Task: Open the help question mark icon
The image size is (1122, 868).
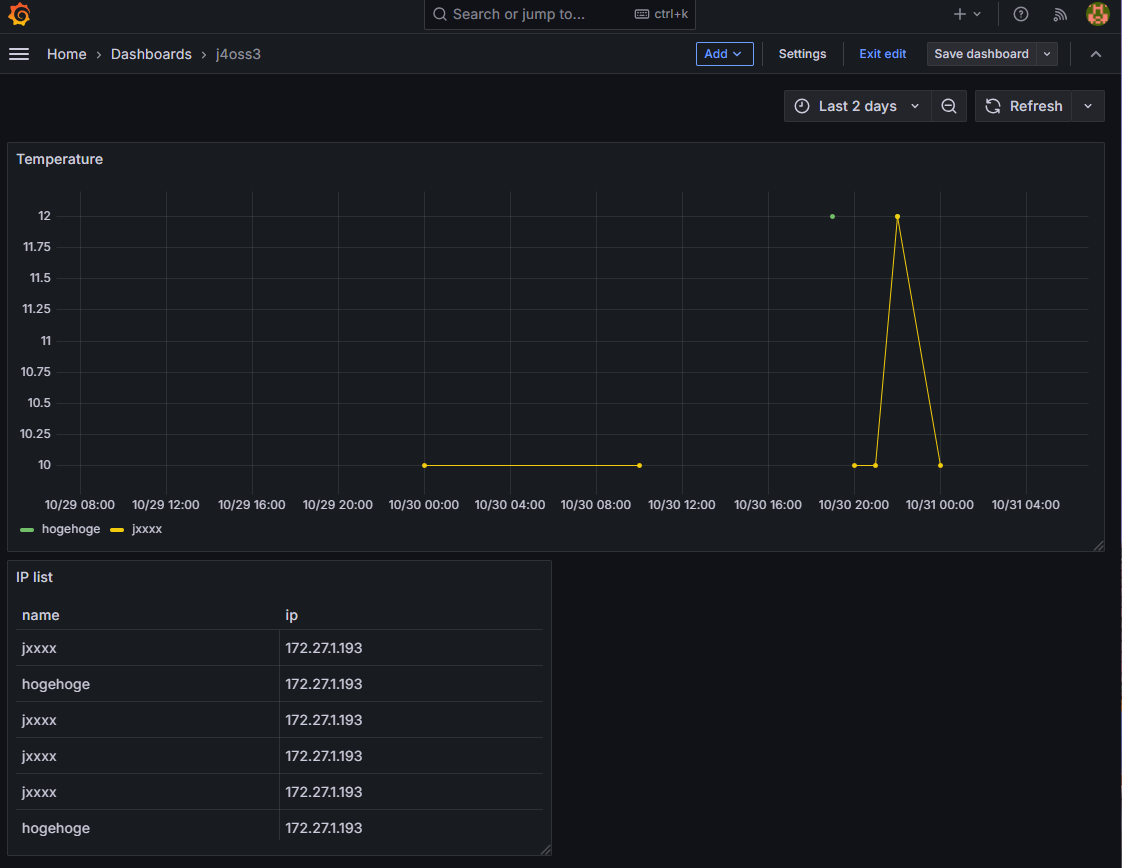Action: coord(1021,15)
